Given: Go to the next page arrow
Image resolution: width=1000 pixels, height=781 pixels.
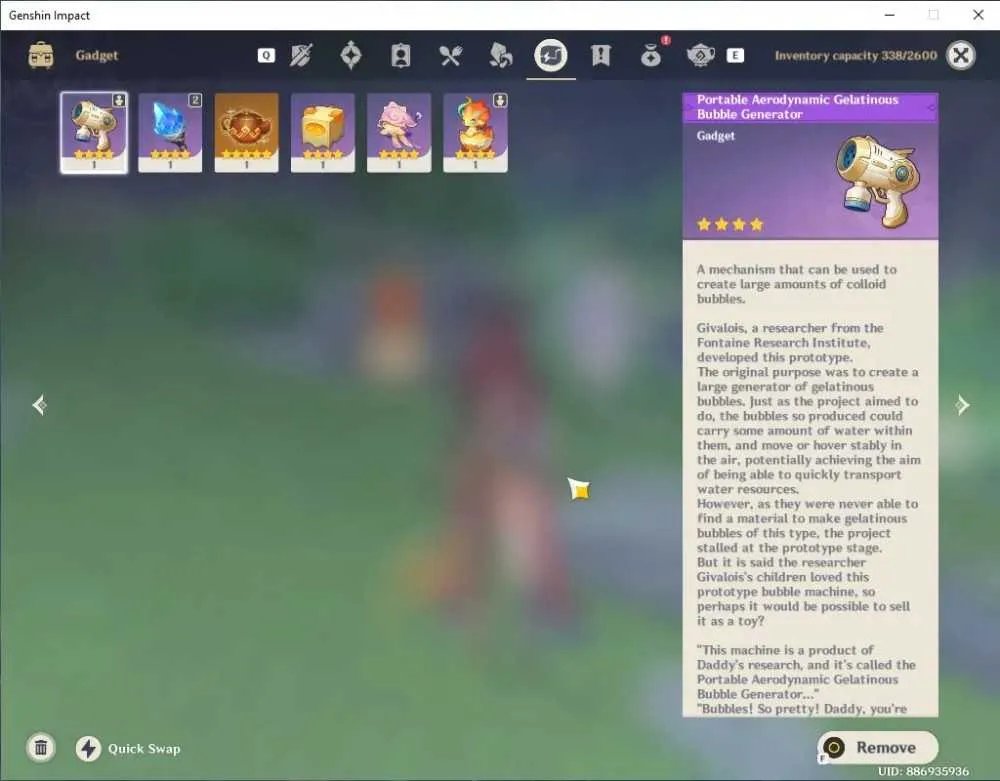Looking at the screenshot, I should (962, 405).
